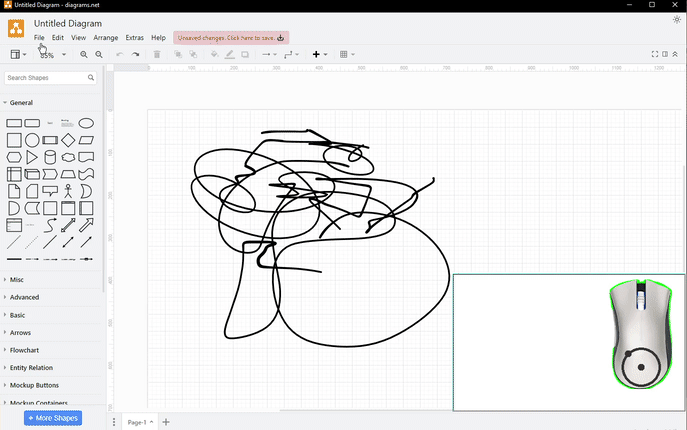Open the connection arrow style dropdown
Image resolution: width=687 pixels, height=430 pixels.
coord(269,54)
